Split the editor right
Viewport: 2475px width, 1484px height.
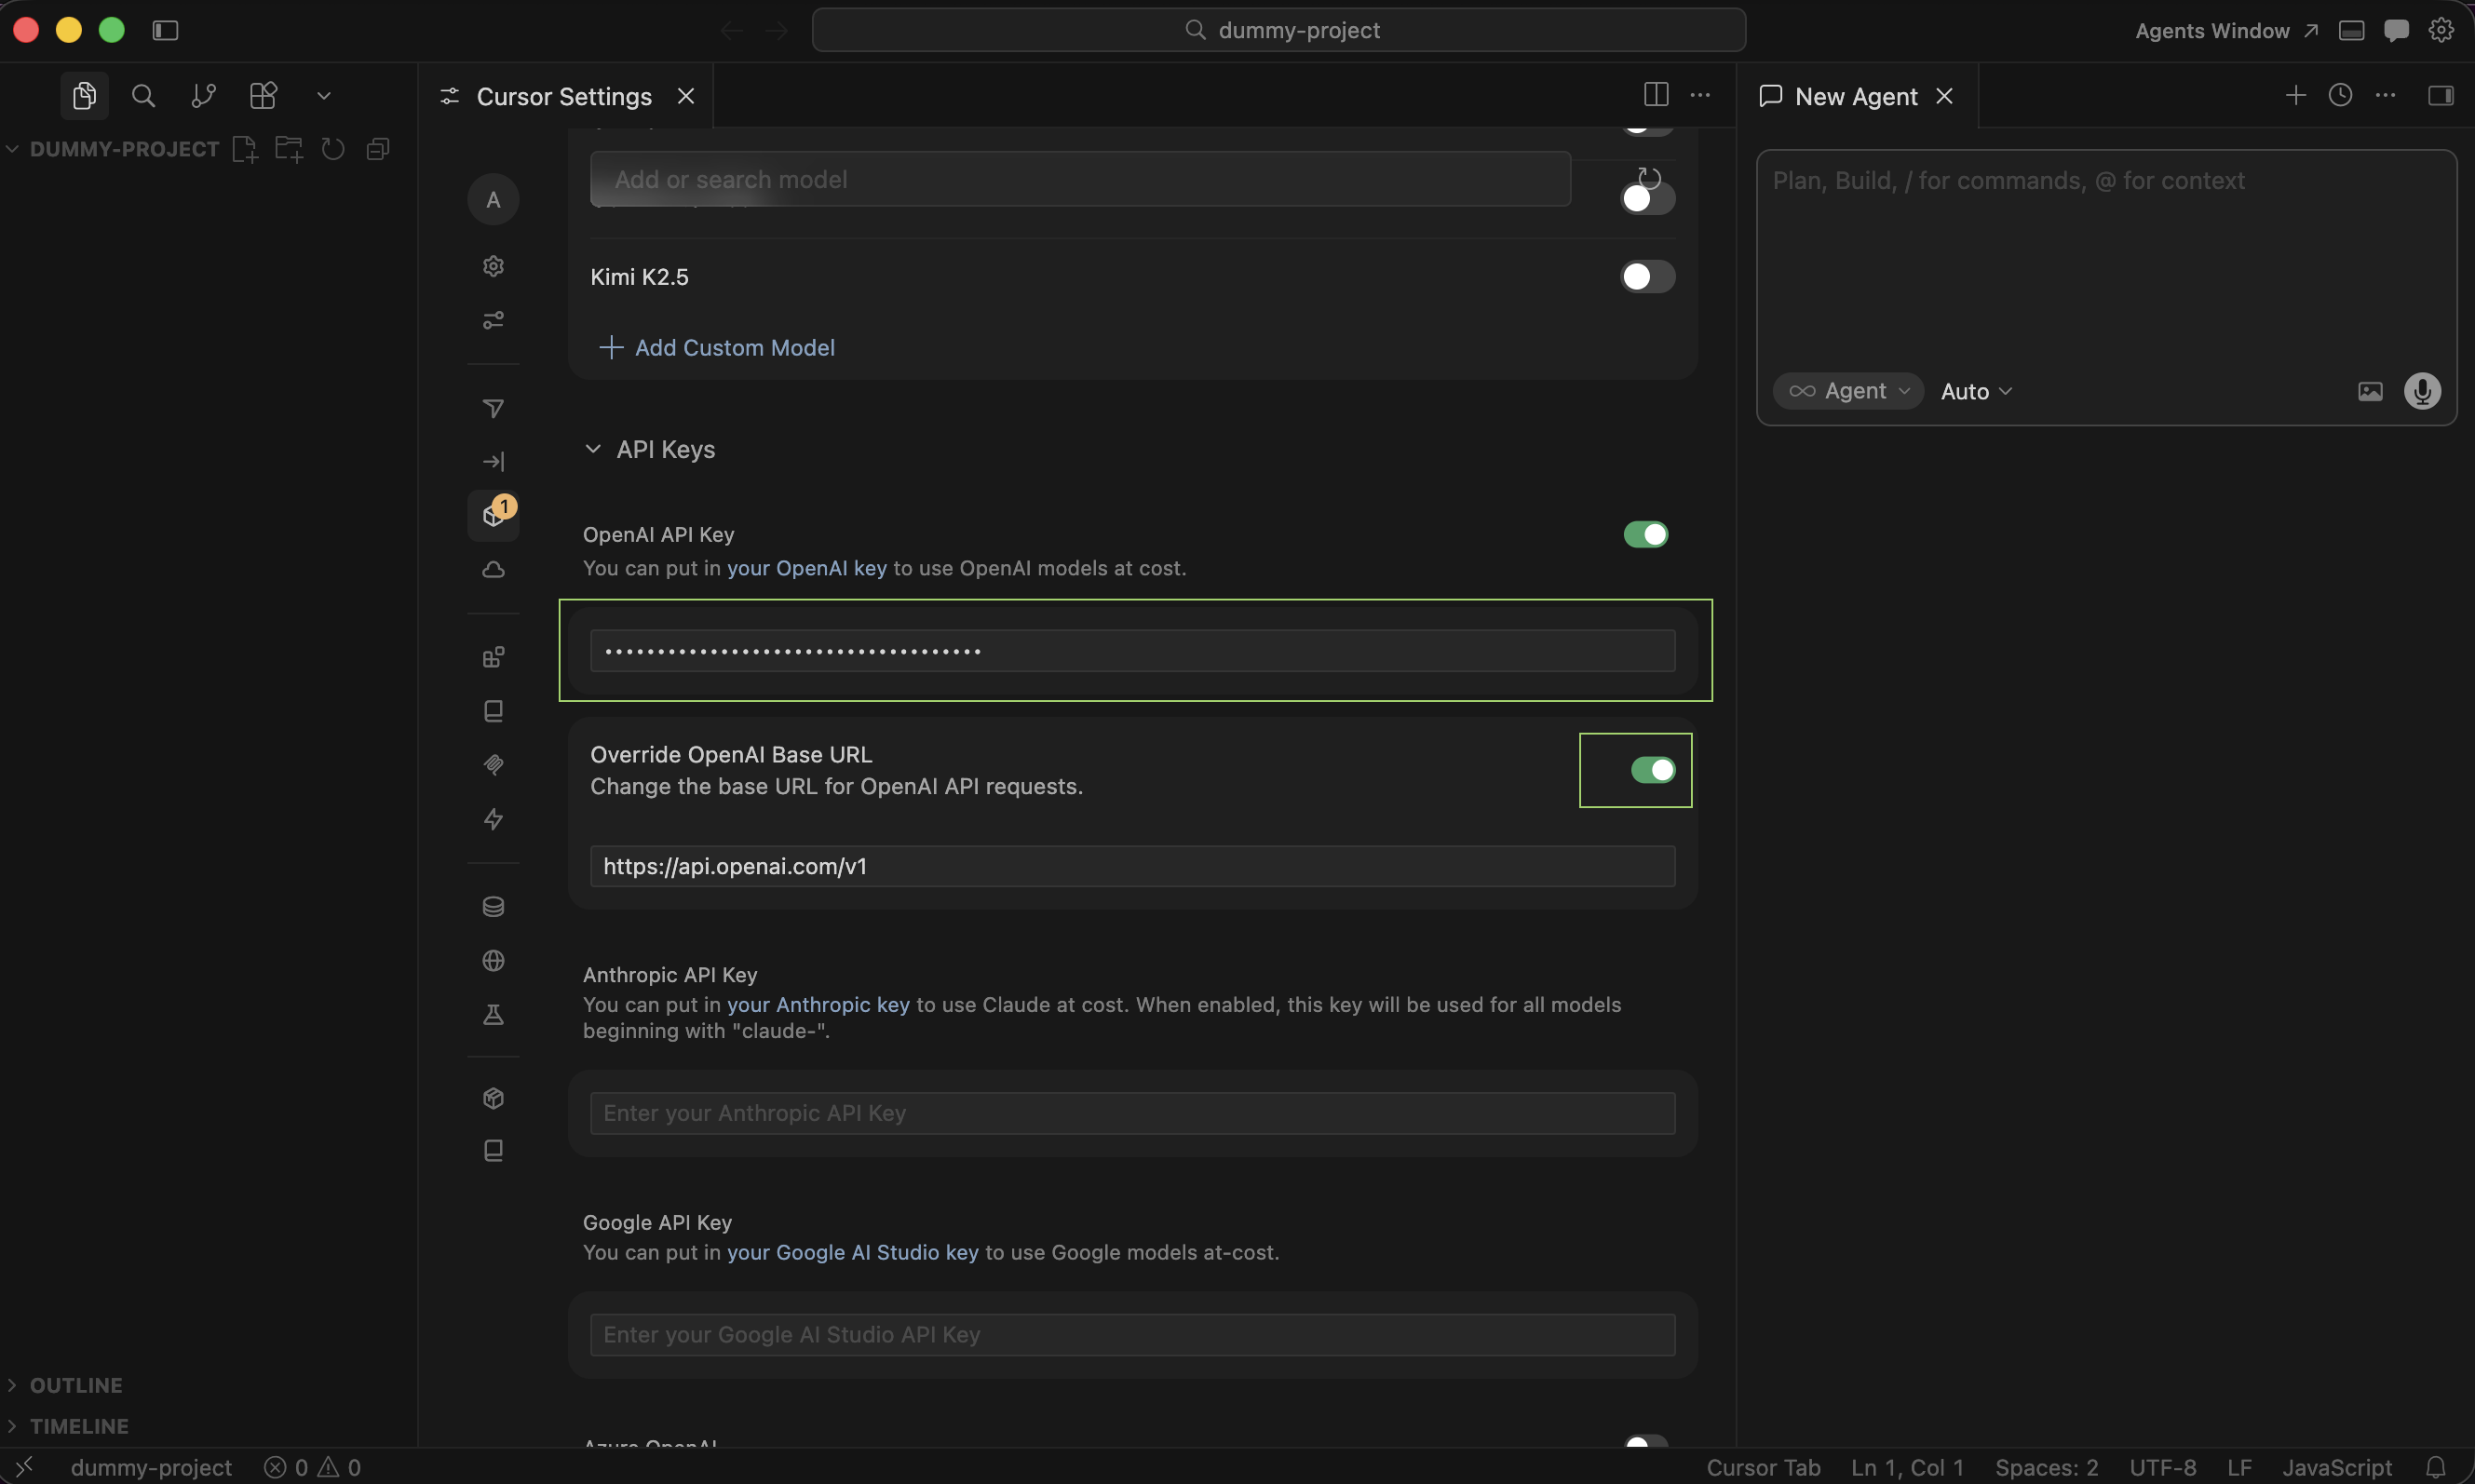pyautogui.click(x=1656, y=95)
